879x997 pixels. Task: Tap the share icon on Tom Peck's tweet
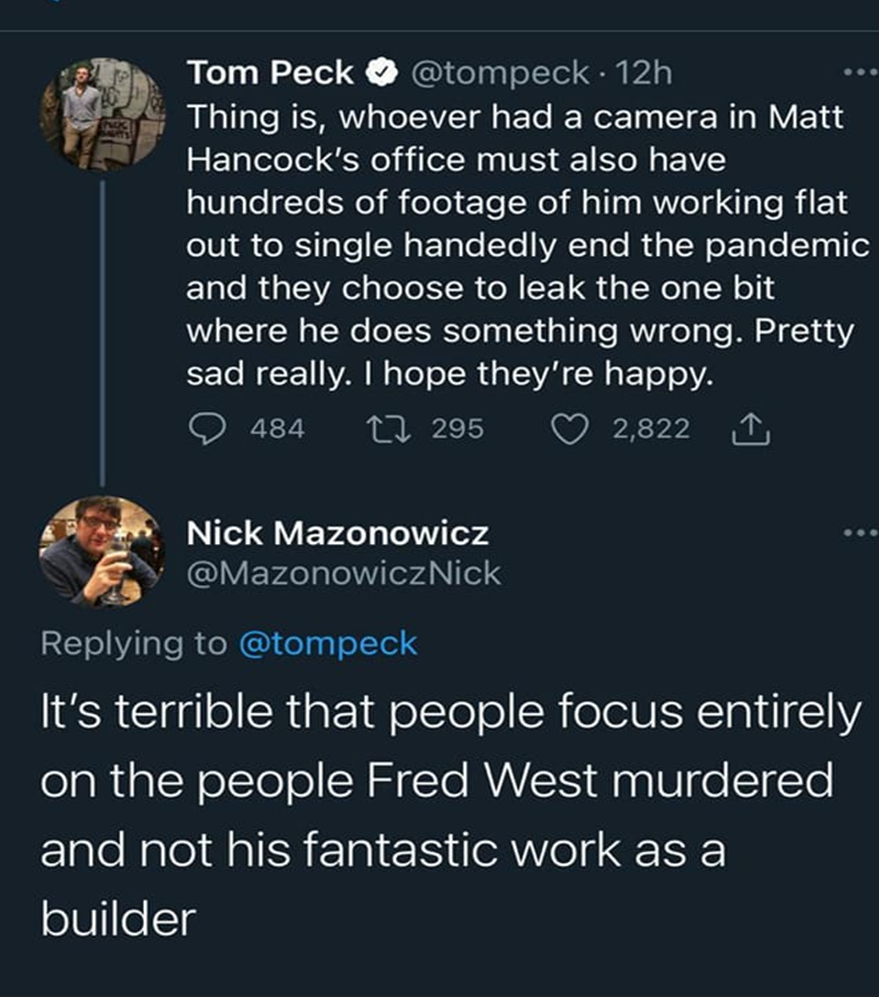pyautogui.click(x=745, y=429)
